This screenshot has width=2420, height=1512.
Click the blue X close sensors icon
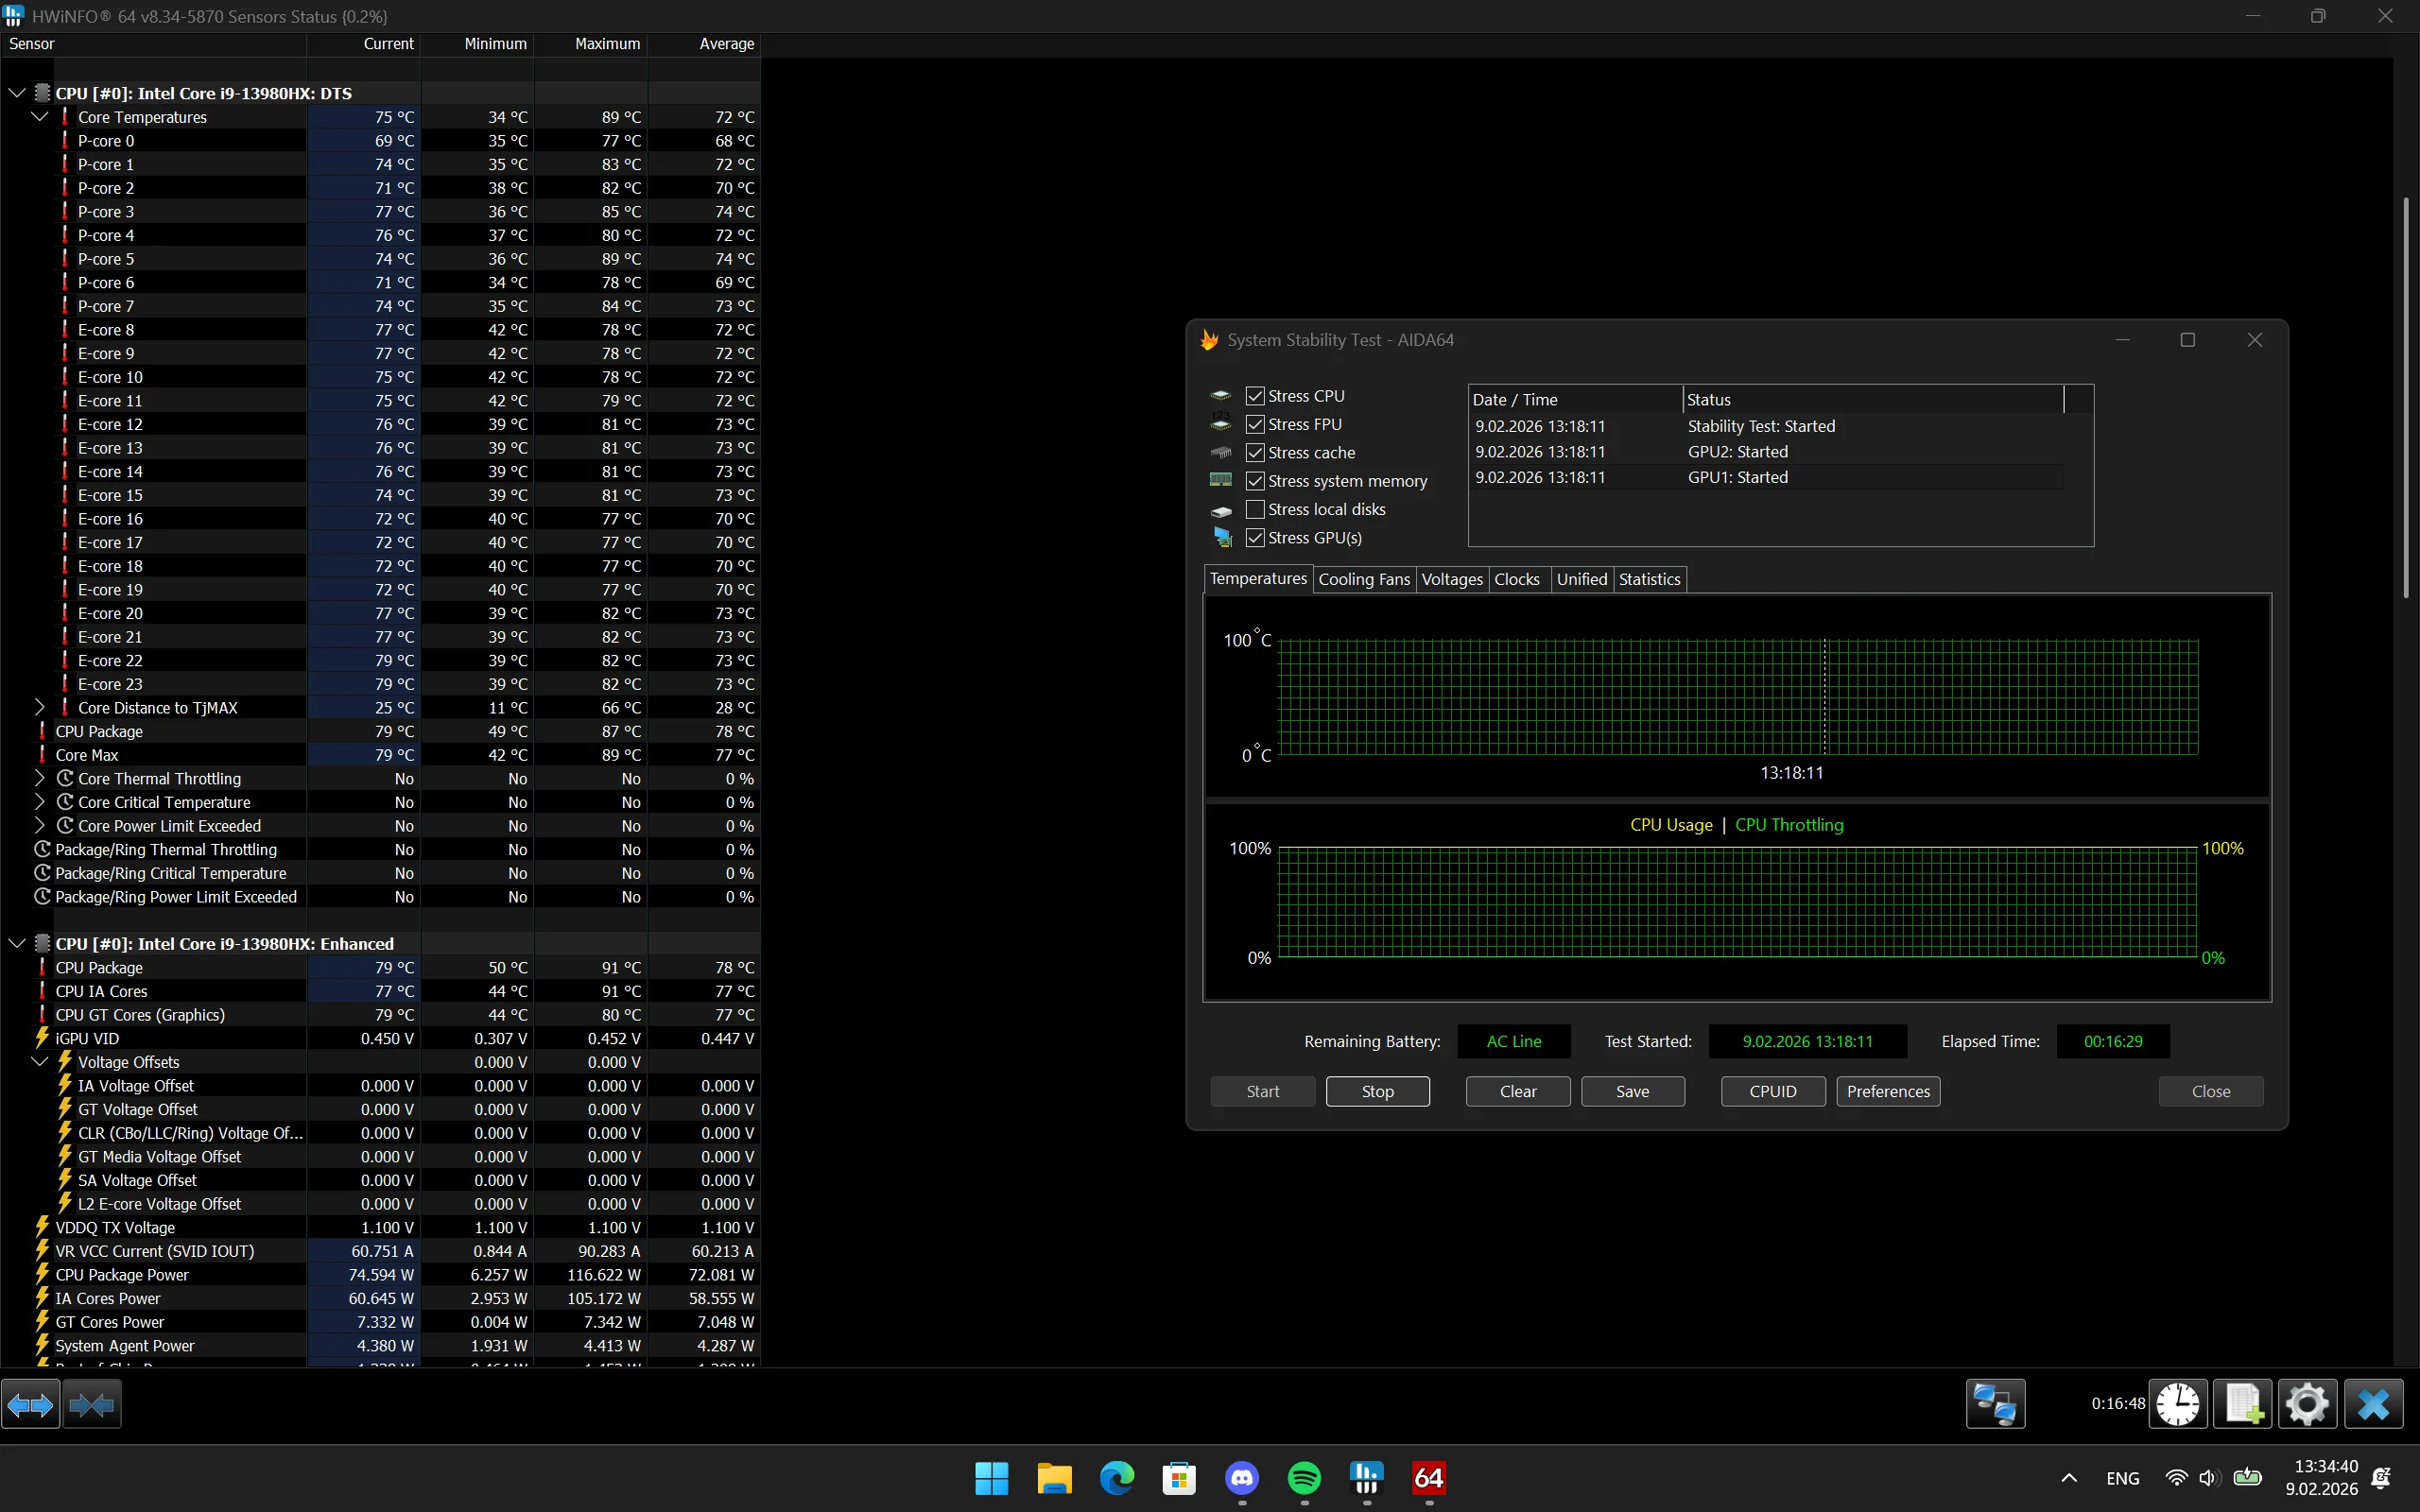pos(2373,1404)
